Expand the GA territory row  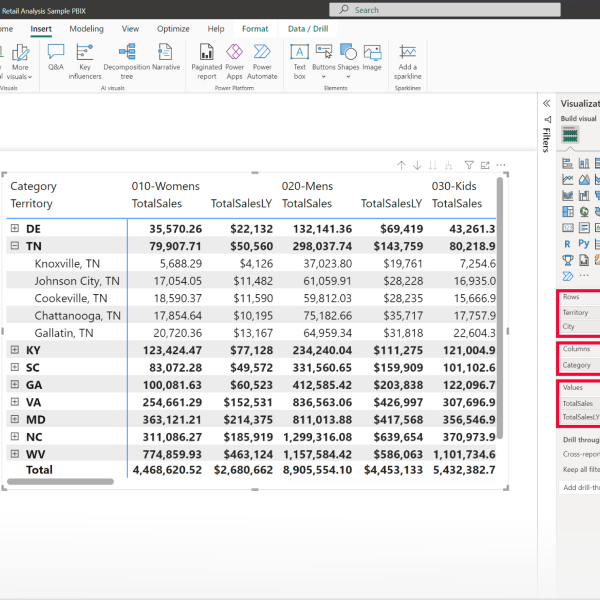tap(15, 384)
